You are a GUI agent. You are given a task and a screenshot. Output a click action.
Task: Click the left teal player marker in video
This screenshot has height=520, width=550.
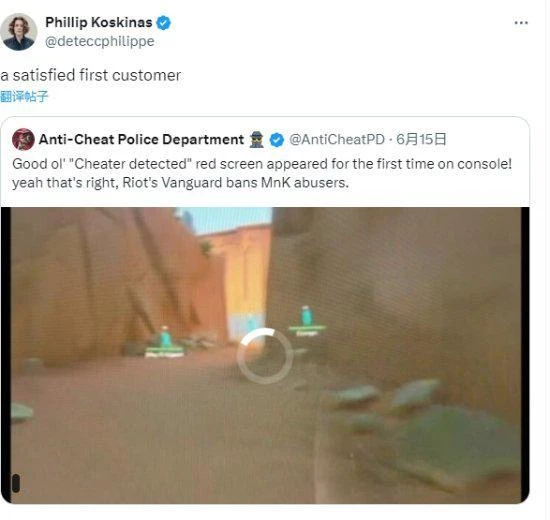click(165, 342)
